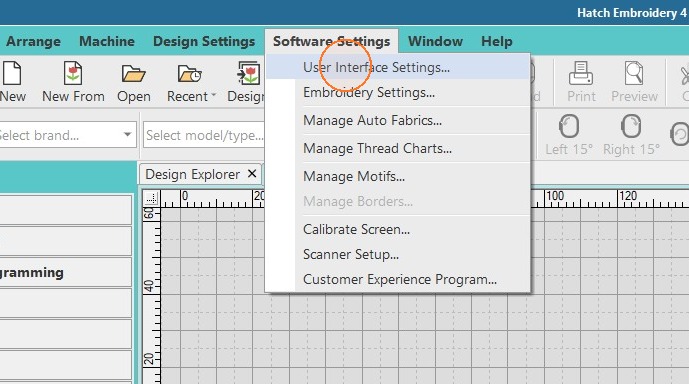The width and height of the screenshot is (689, 384).
Task: Open the Machine menu
Action: (x=107, y=41)
